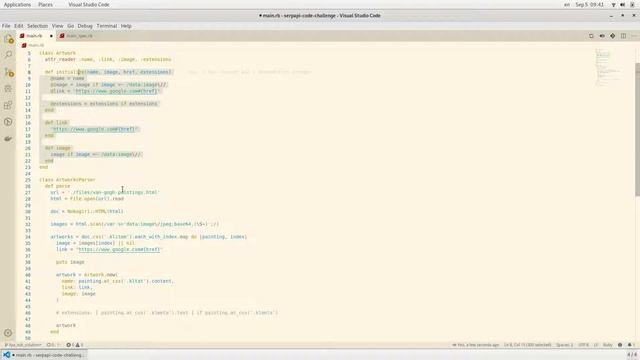
Task: Click the date and time in top panel
Action: click(589, 5)
